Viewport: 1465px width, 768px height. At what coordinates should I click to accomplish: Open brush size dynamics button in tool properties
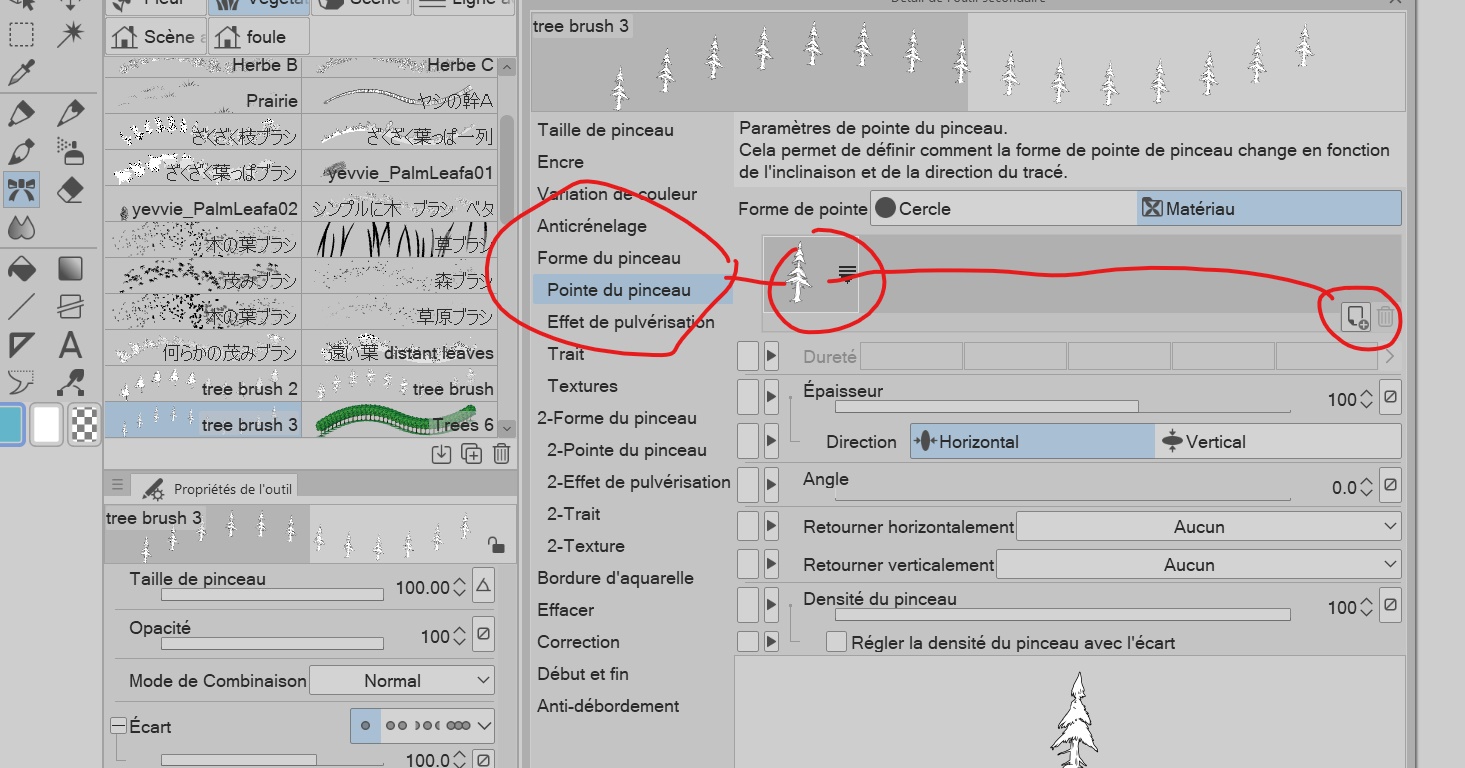click(483, 586)
